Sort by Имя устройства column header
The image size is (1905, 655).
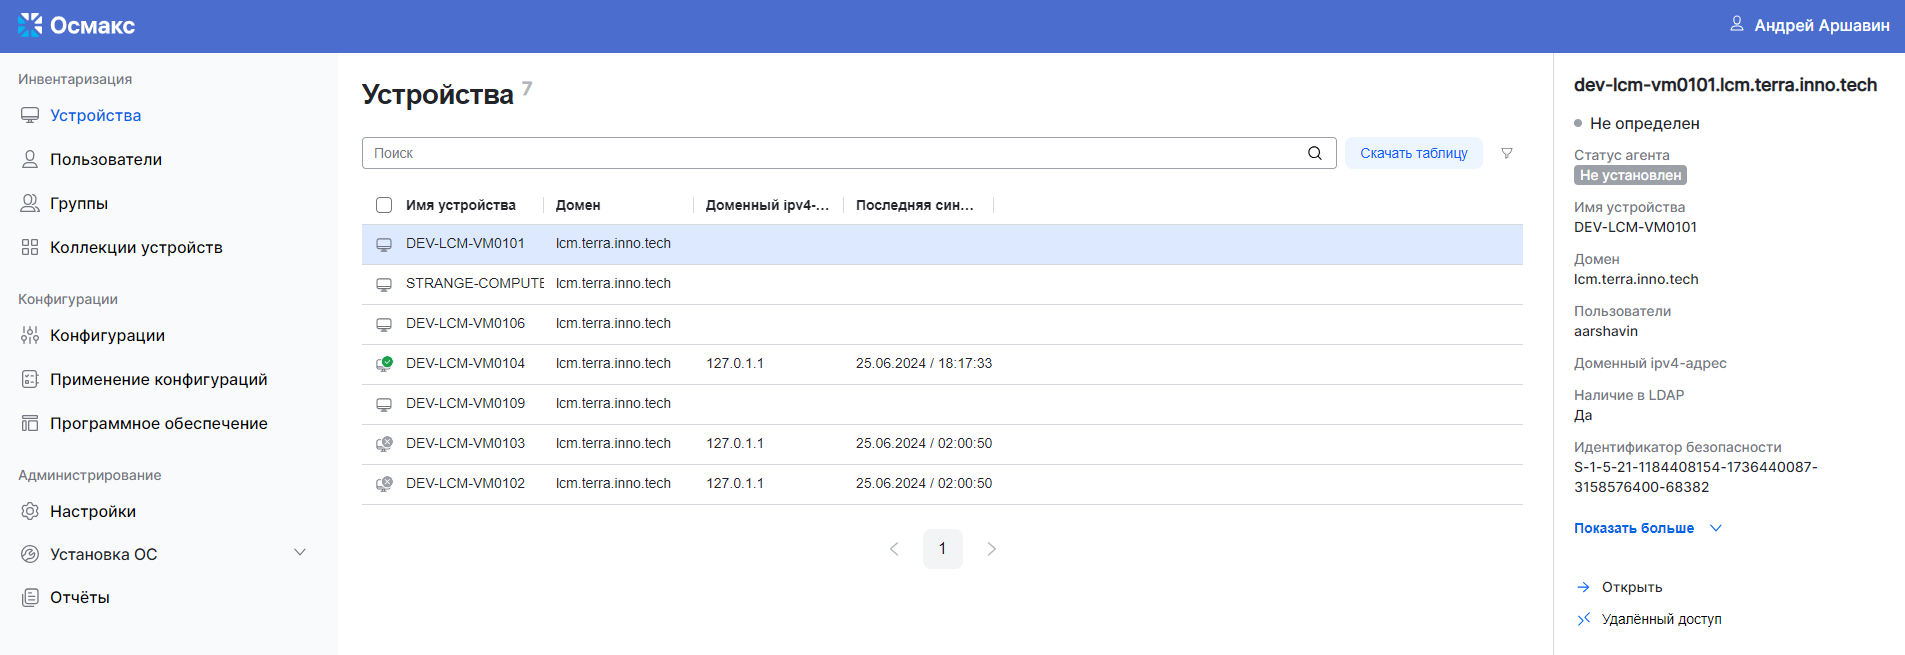click(x=461, y=205)
